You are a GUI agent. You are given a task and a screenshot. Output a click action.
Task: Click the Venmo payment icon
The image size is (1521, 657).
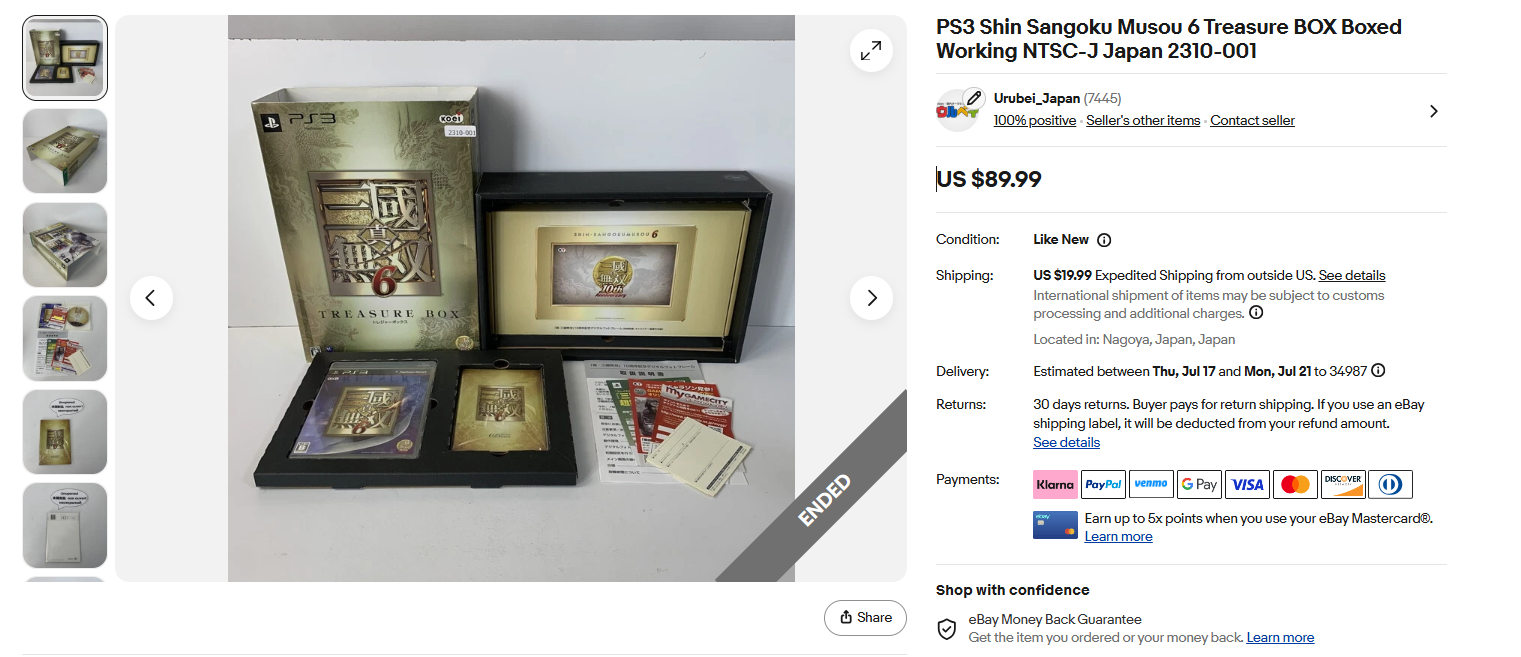(x=1151, y=484)
